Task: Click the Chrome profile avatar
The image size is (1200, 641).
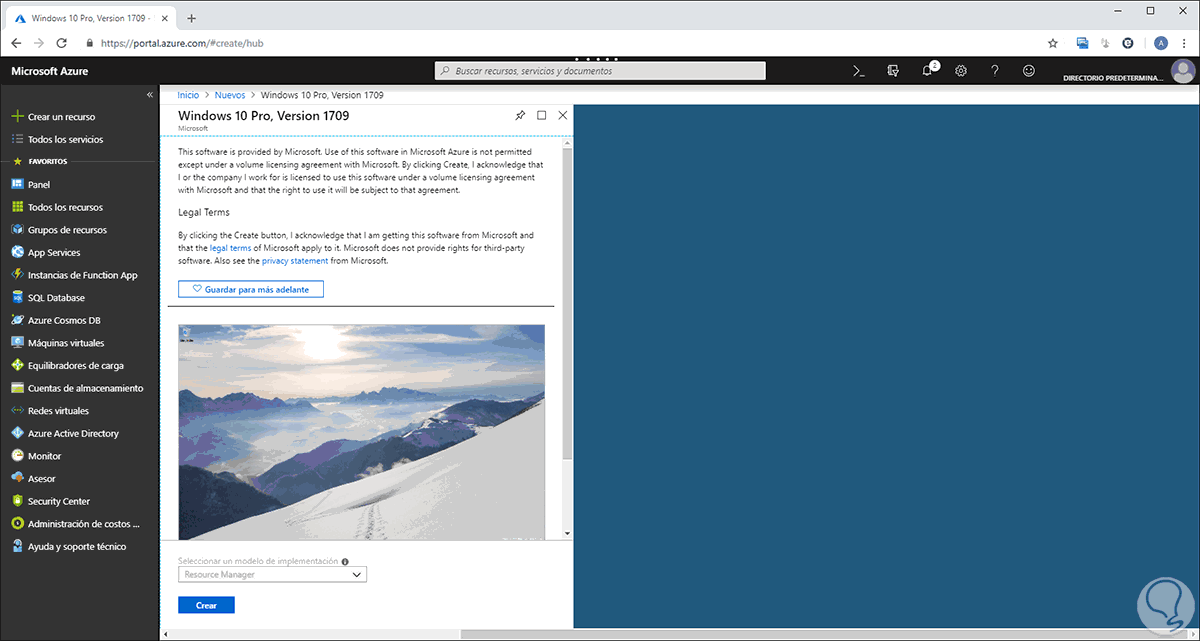Action: pyautogui.click(x=1160, y=43)
